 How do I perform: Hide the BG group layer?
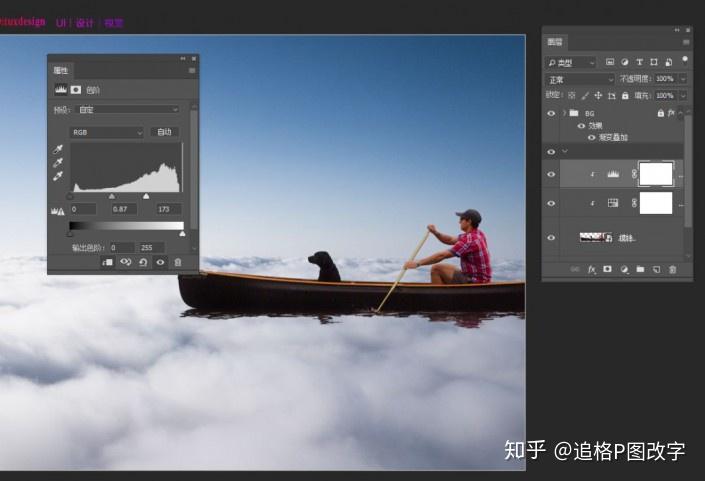(x=551, y=113)
